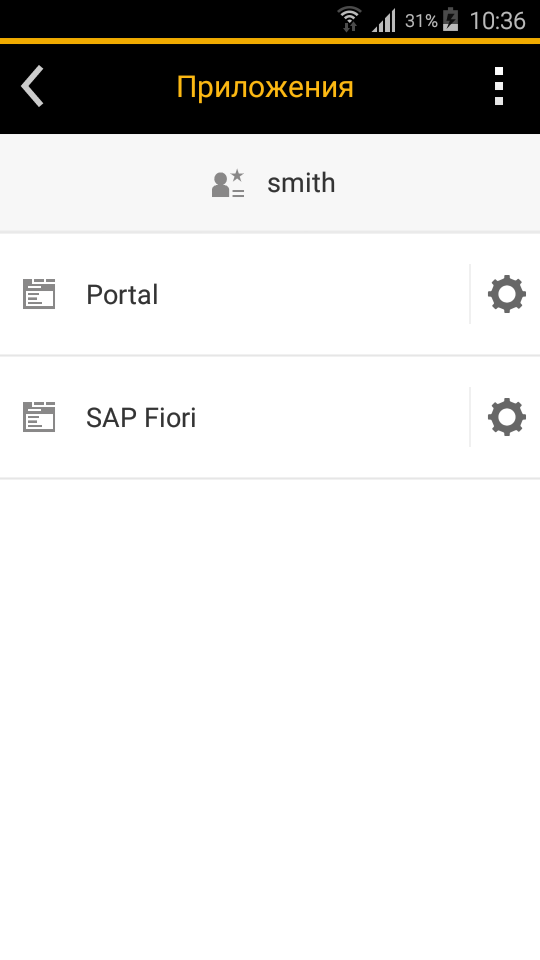
Task: Tap the smith username label
Action: click(301, 183)
